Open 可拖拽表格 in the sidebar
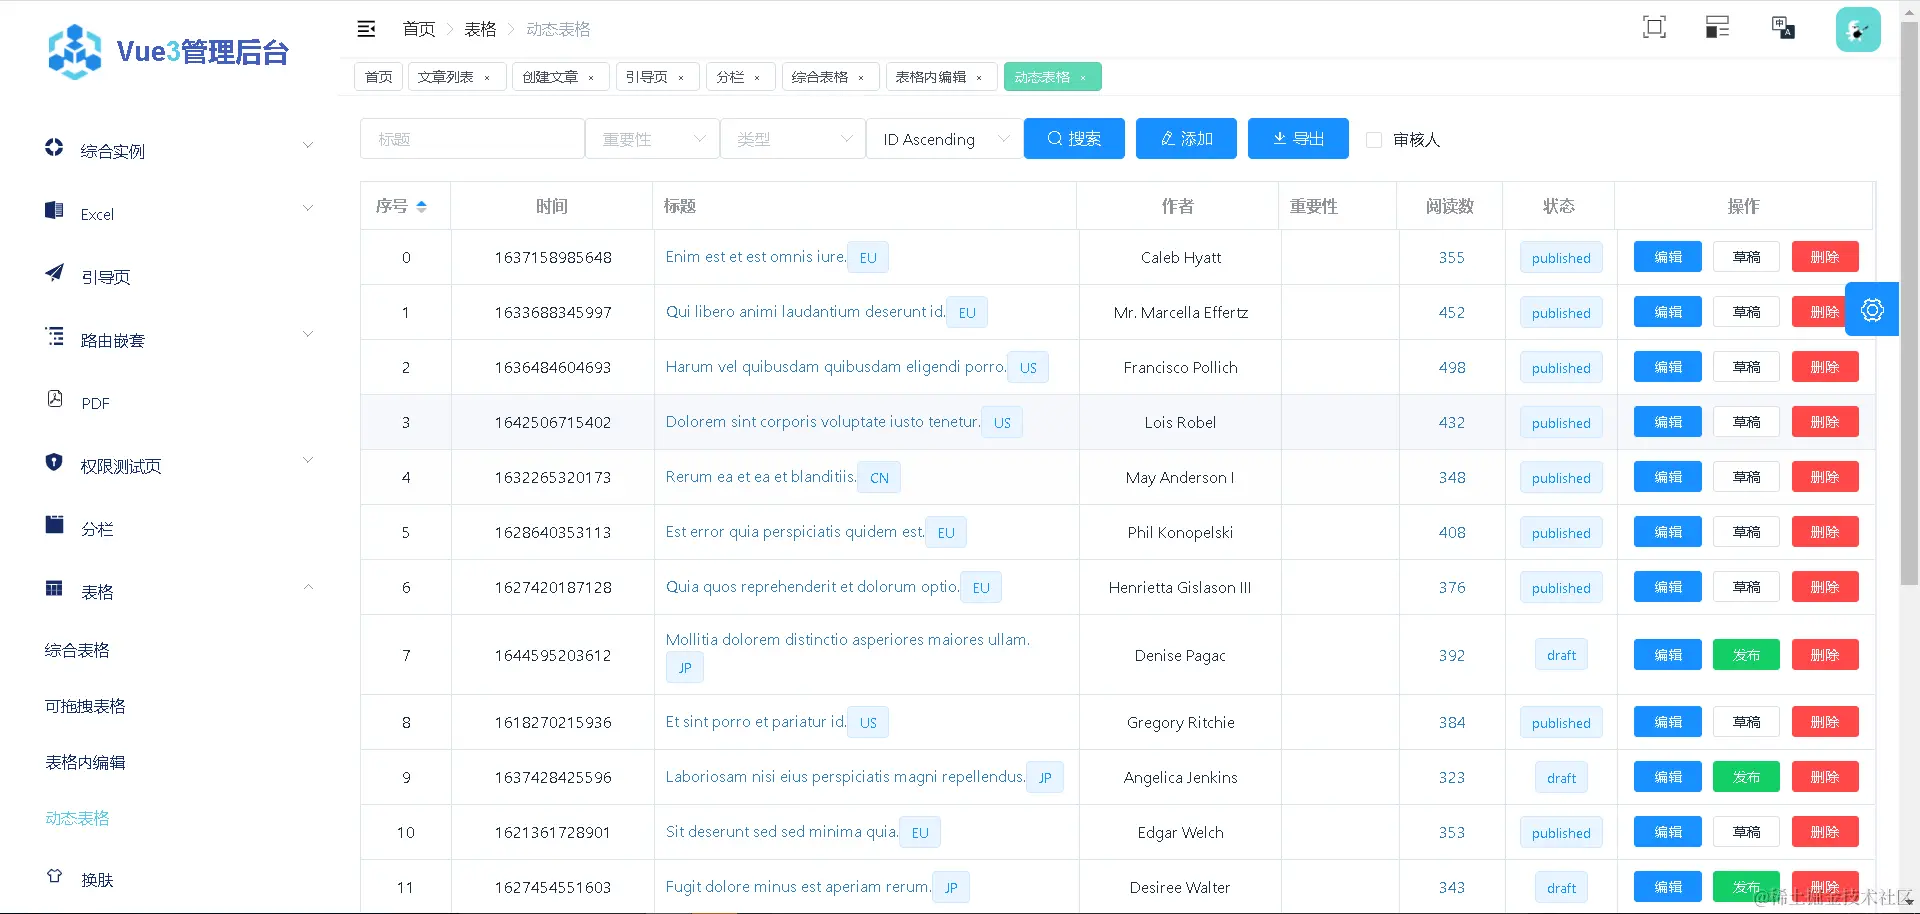This screenshot has width=1920, height=914. [x=85, y=706]
